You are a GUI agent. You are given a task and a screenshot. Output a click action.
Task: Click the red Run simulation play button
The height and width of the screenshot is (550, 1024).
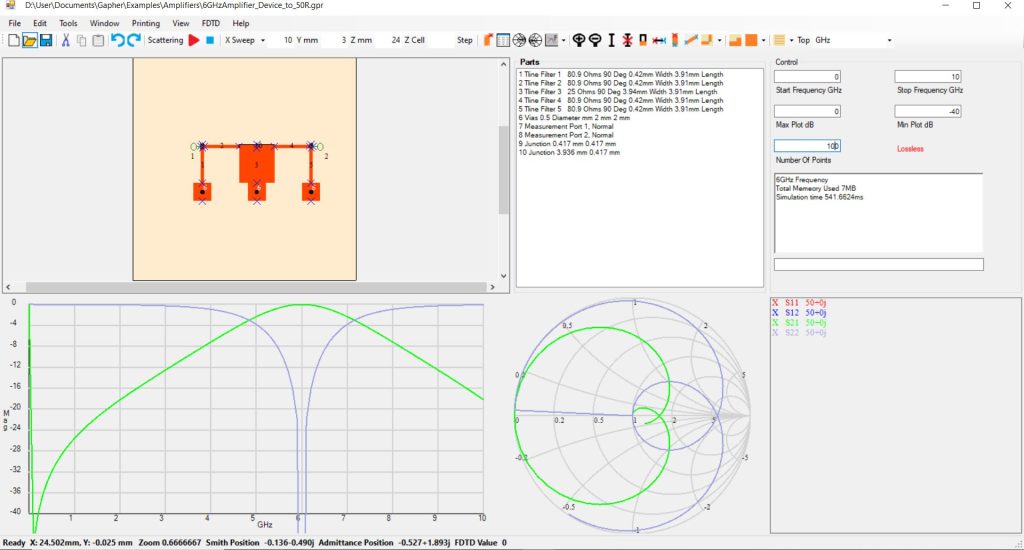click(x=194, y=40)
